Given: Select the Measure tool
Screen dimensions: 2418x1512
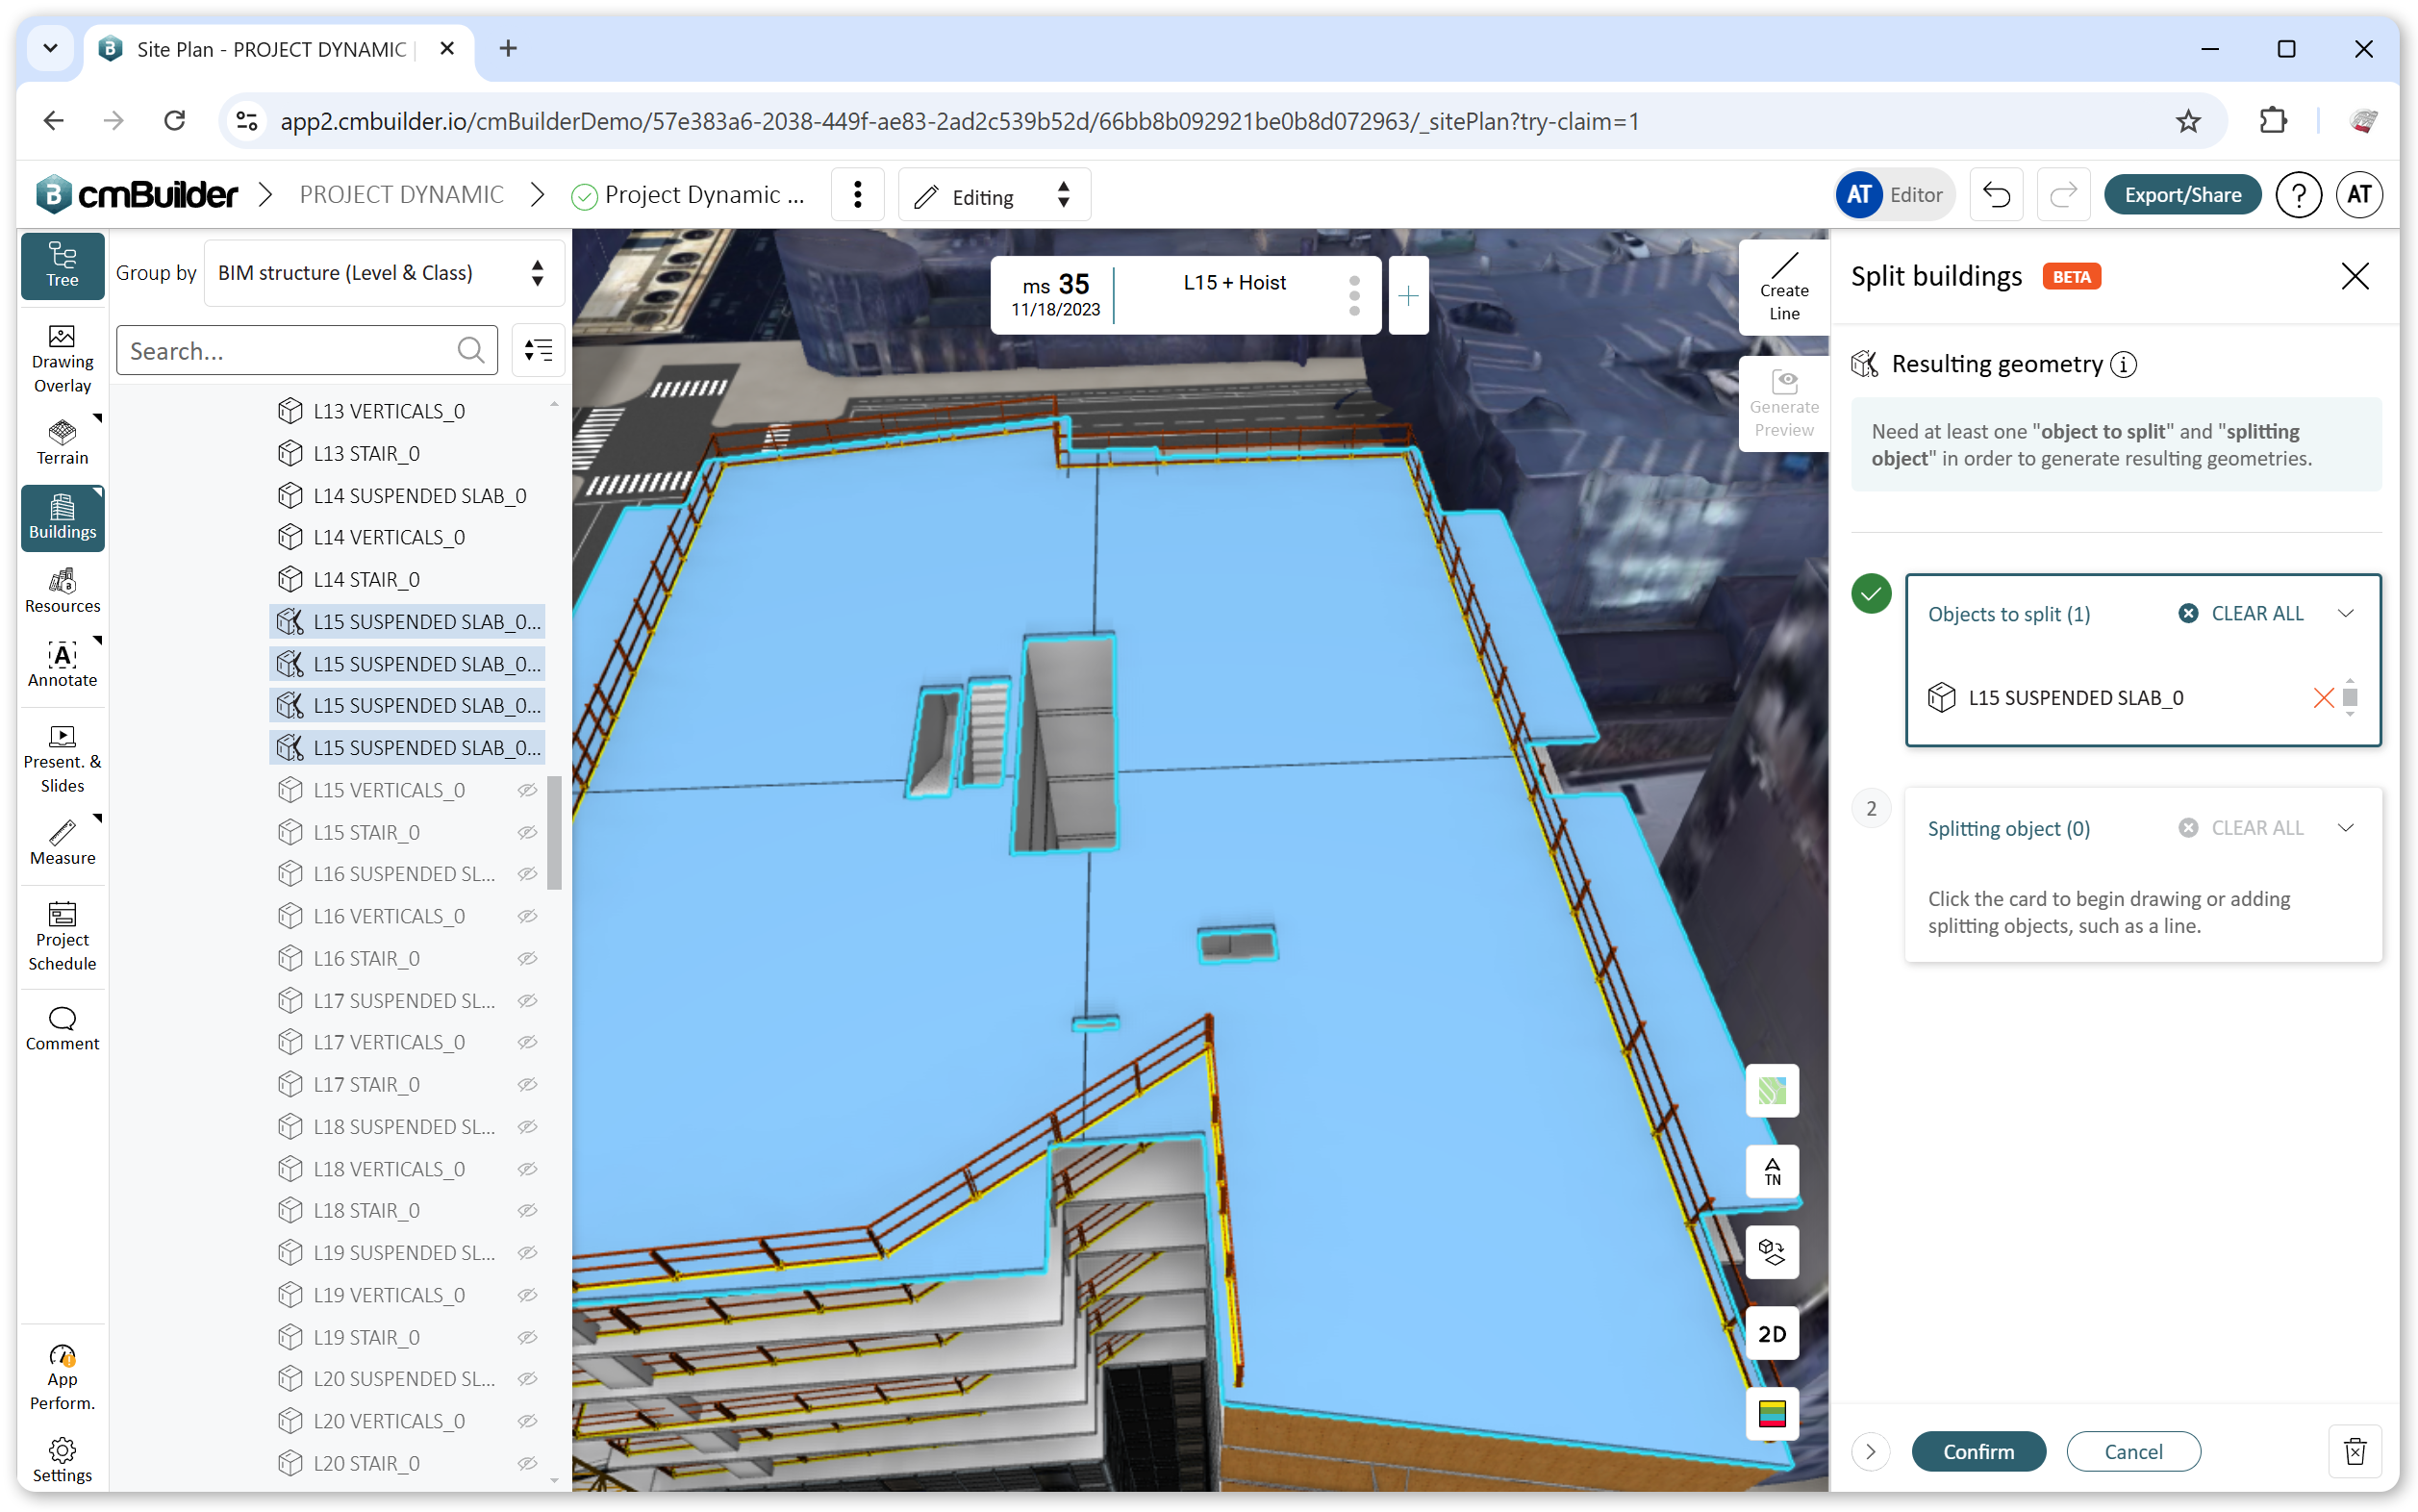Looking at the screenshot, I should [x=62, y=842].
